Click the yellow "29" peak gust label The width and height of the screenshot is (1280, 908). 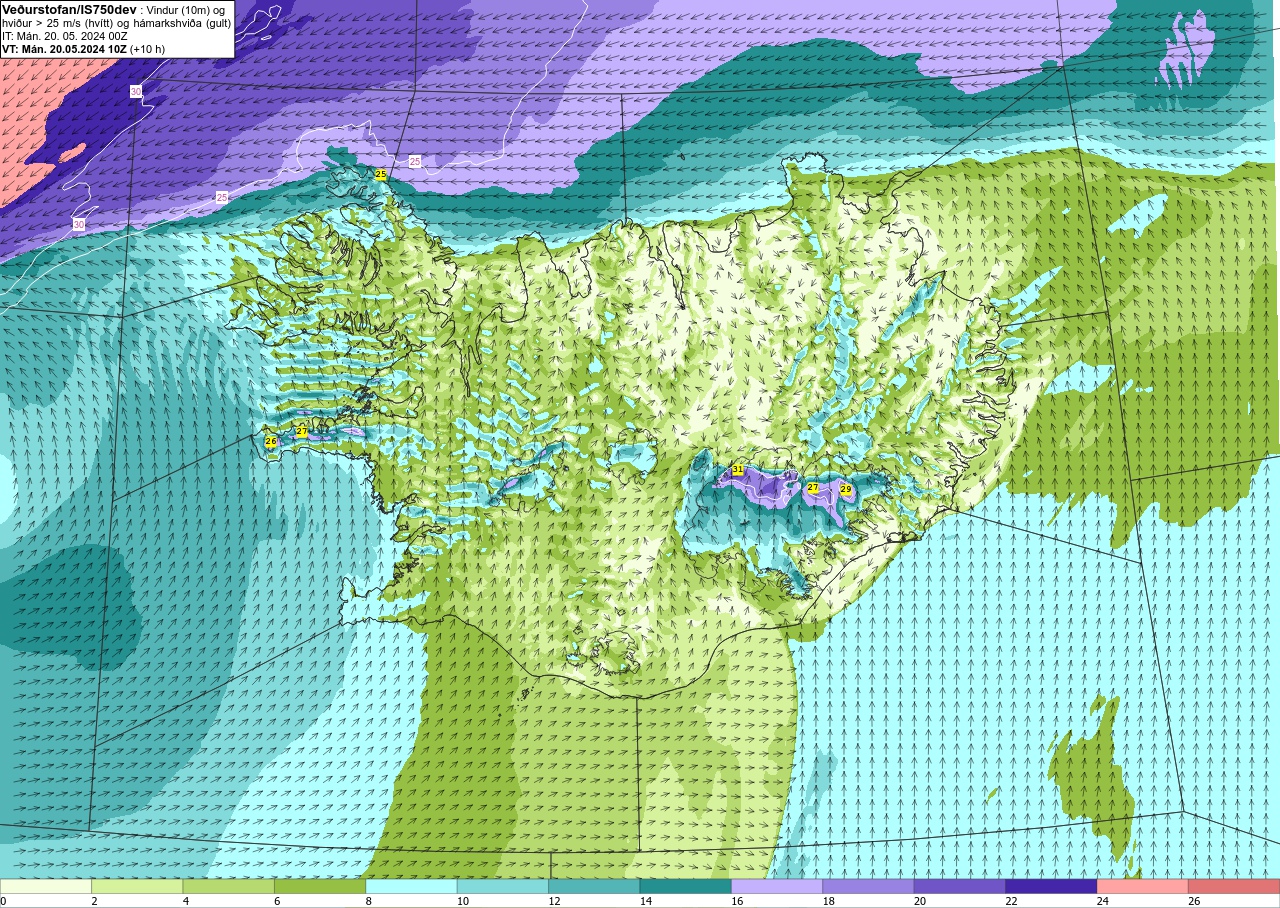tap(846, 489)
